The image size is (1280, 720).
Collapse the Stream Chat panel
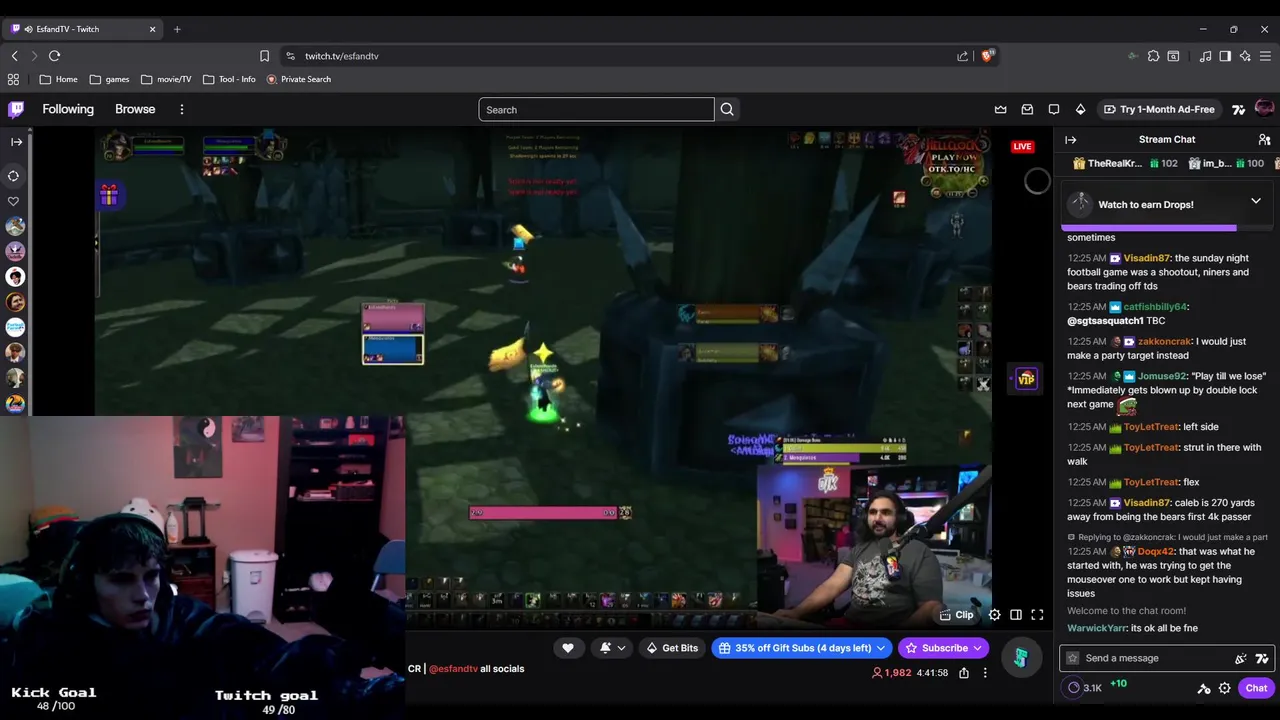pos(1071,140)
